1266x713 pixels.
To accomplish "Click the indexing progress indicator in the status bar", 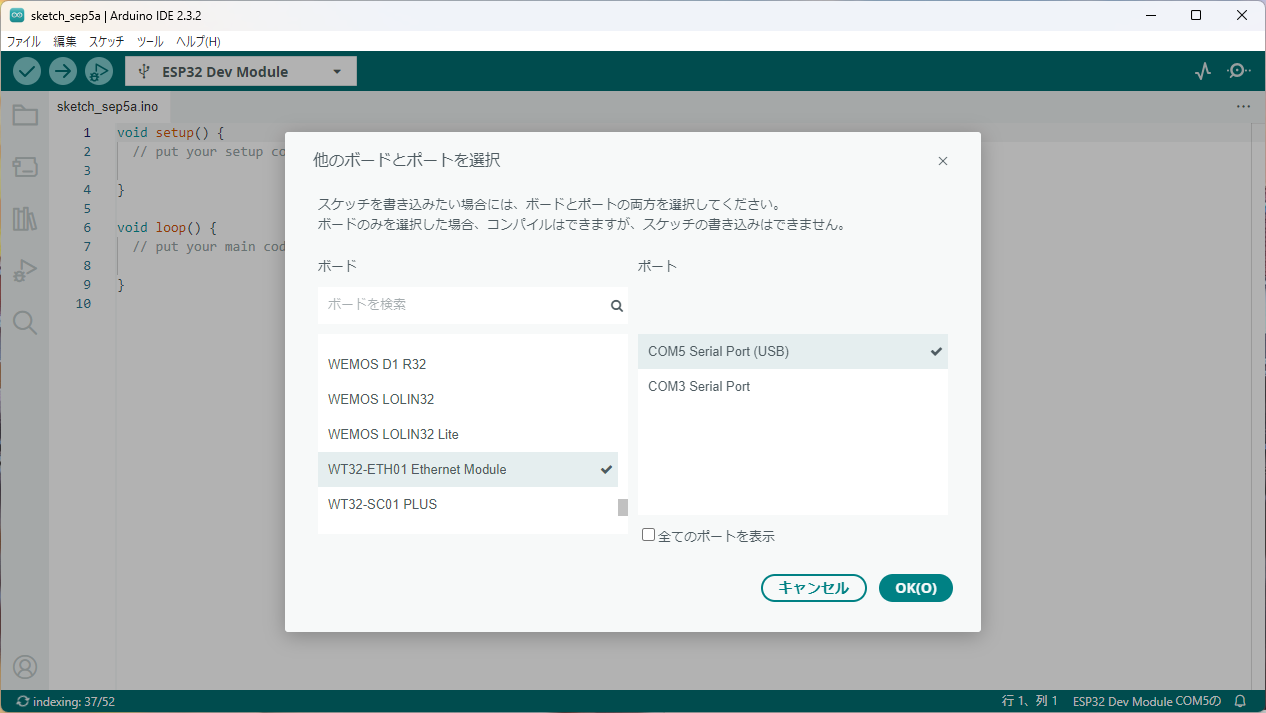I will point(65,701).
